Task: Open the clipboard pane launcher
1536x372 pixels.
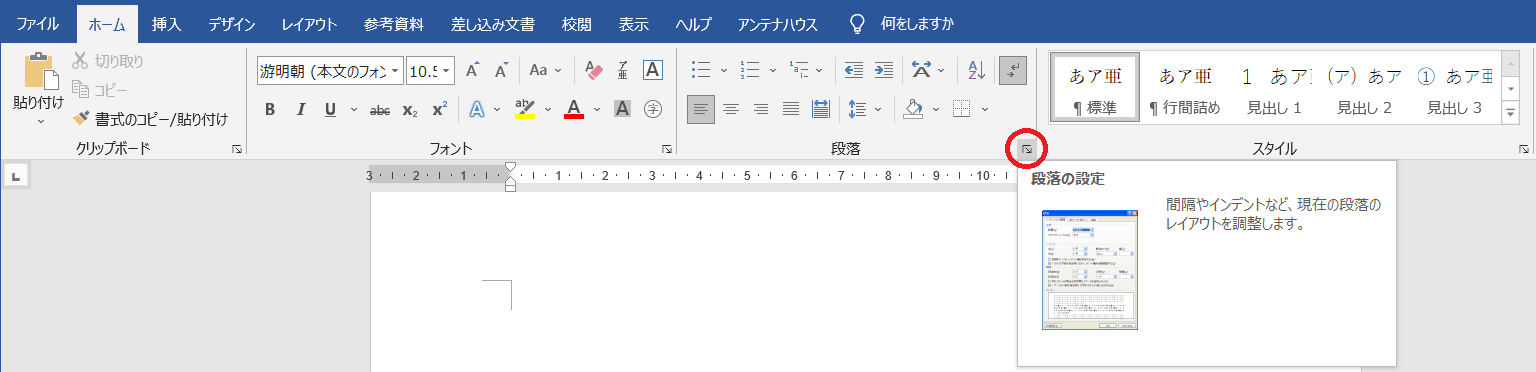Action: 236,150
